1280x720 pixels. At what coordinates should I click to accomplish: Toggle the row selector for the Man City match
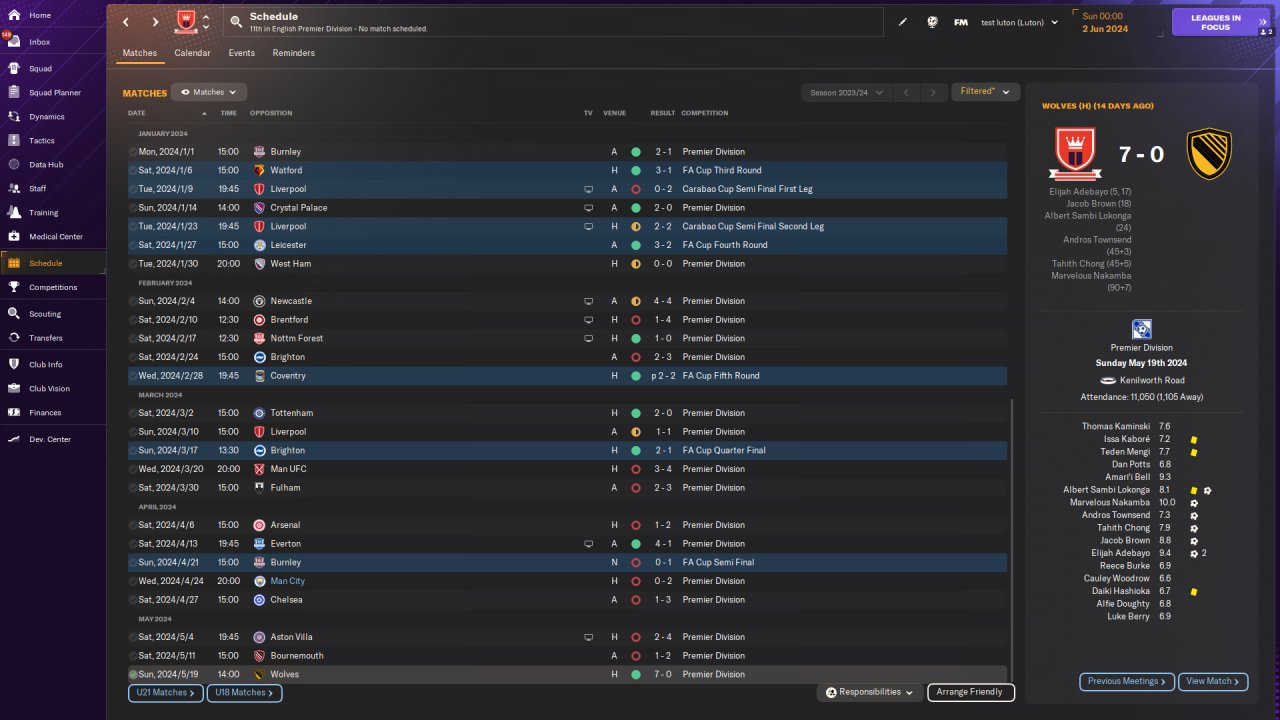133,581
